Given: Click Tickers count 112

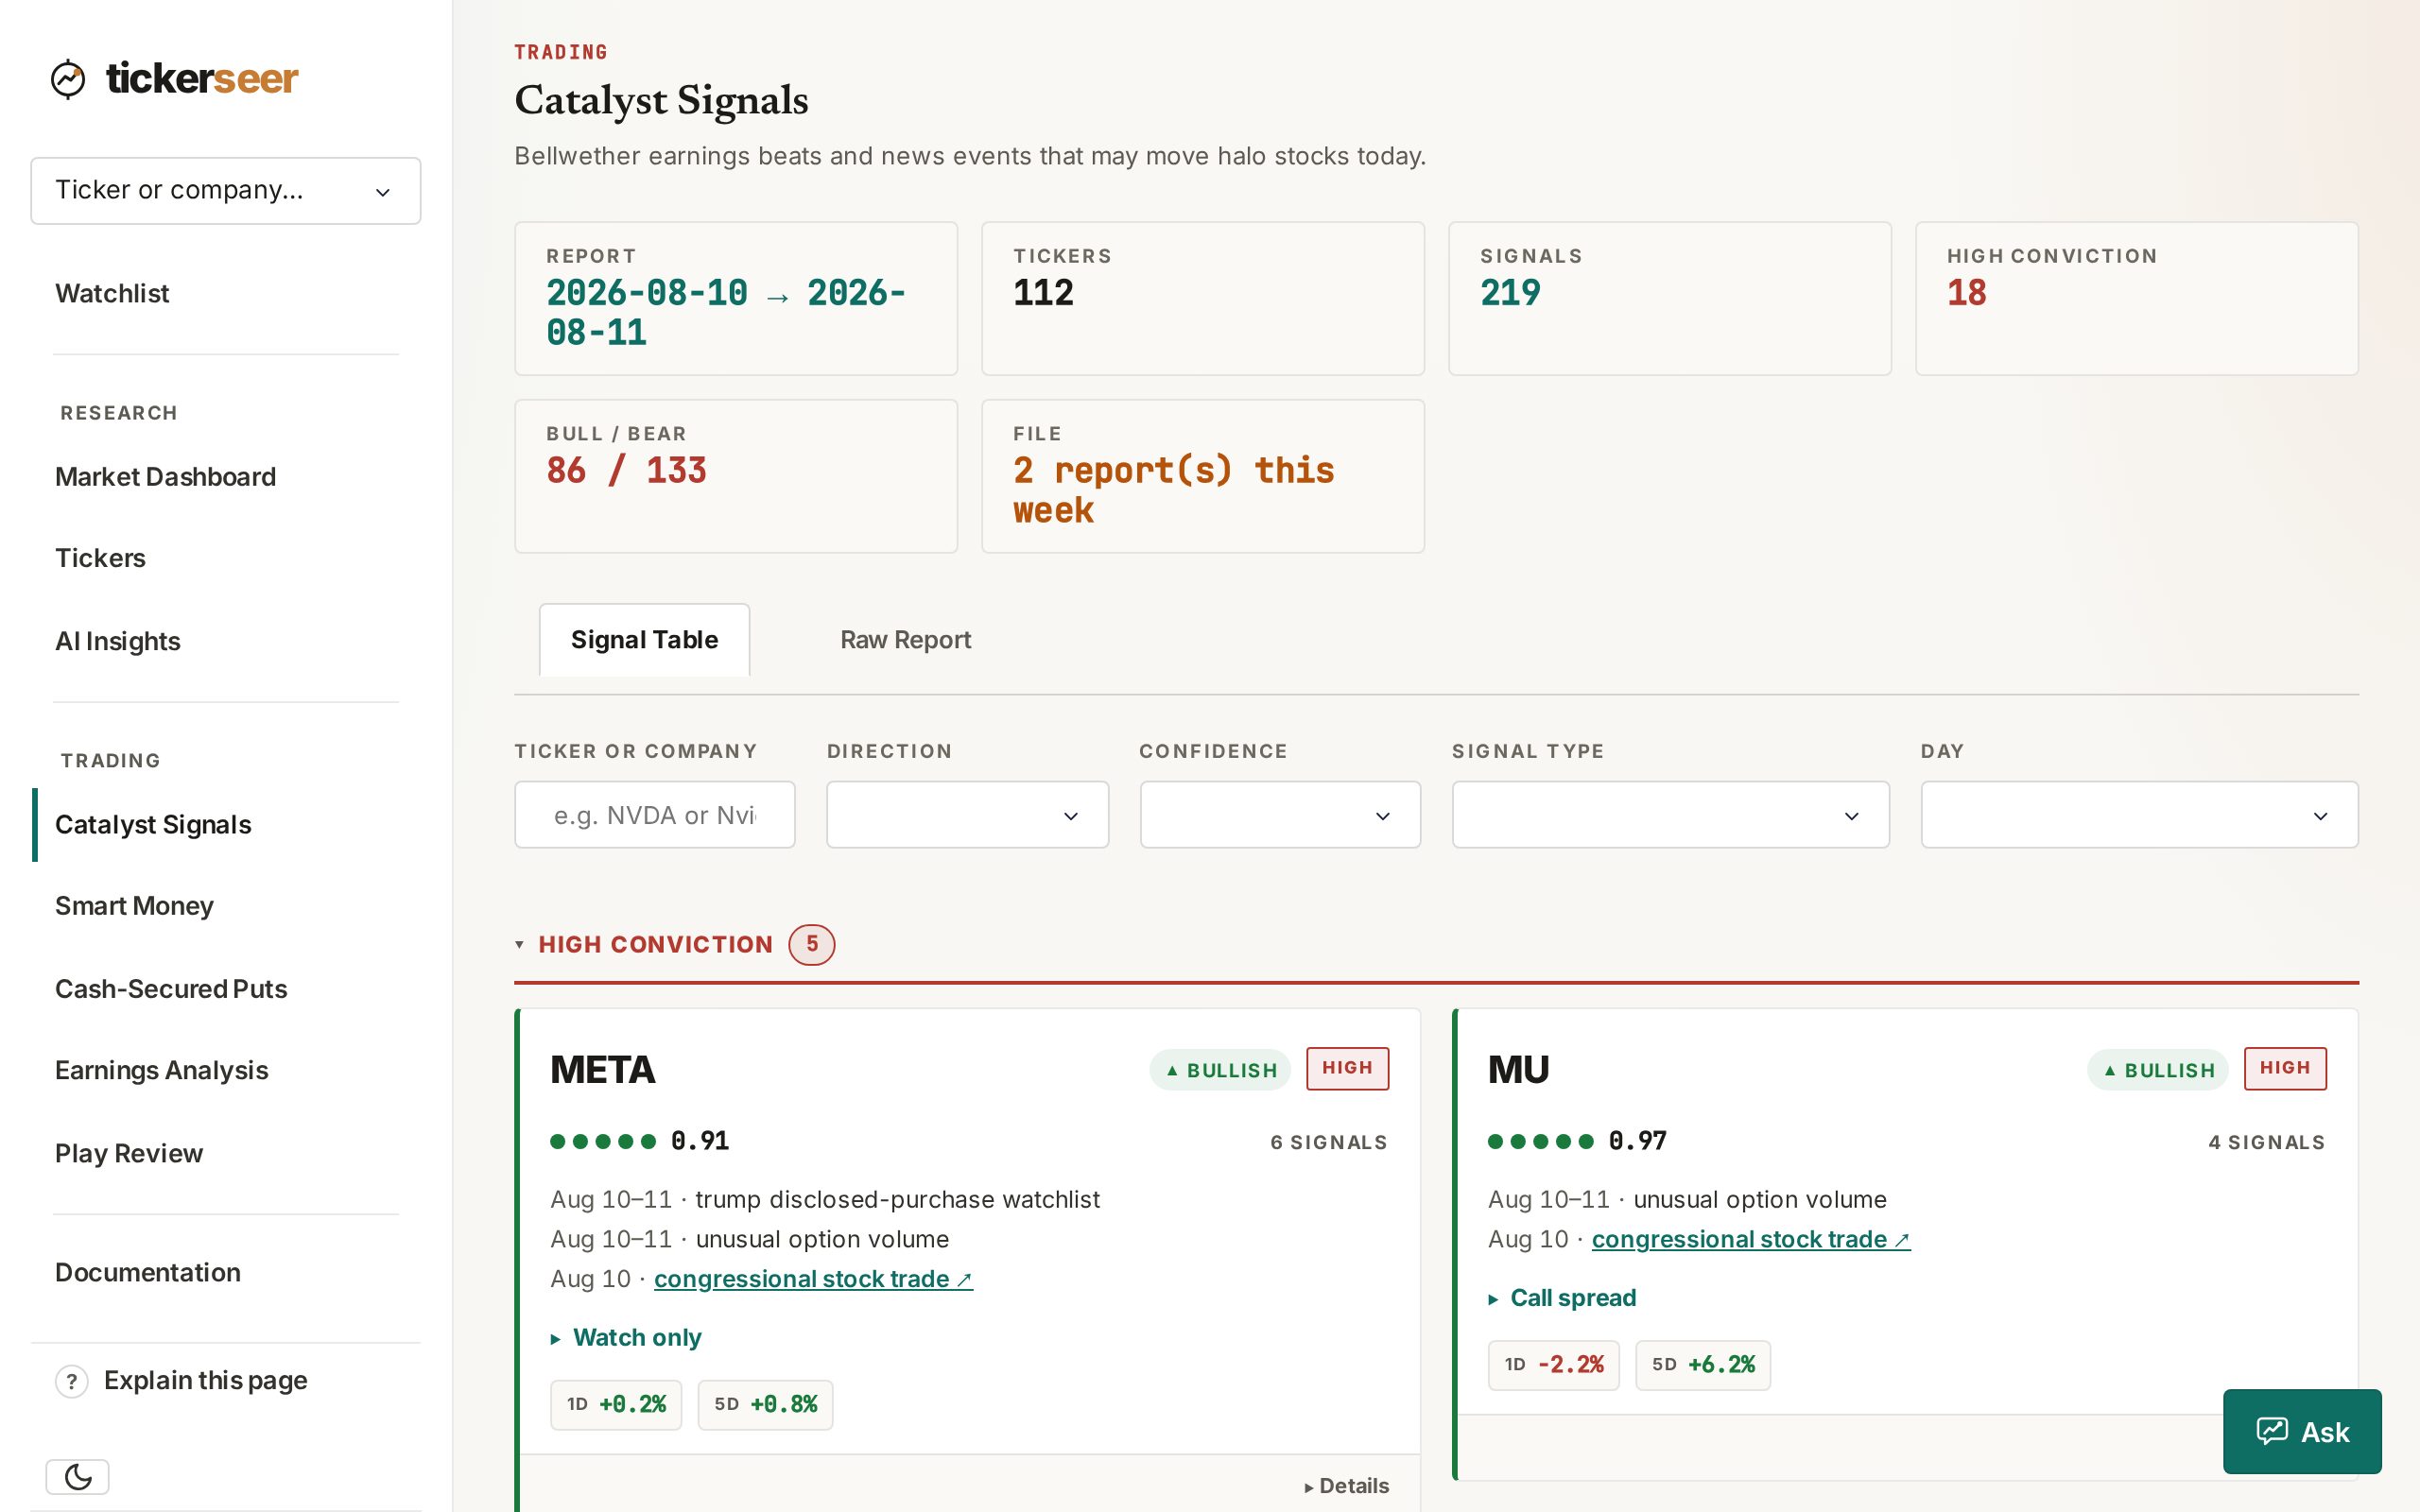Looking at the screenshot, I should [x=1043, y=293].
